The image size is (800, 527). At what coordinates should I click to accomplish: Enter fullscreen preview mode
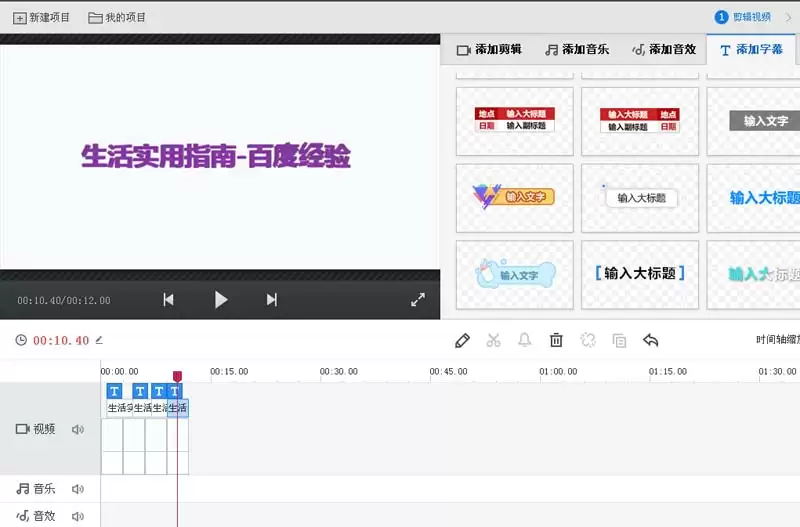[x=418, y=299]
